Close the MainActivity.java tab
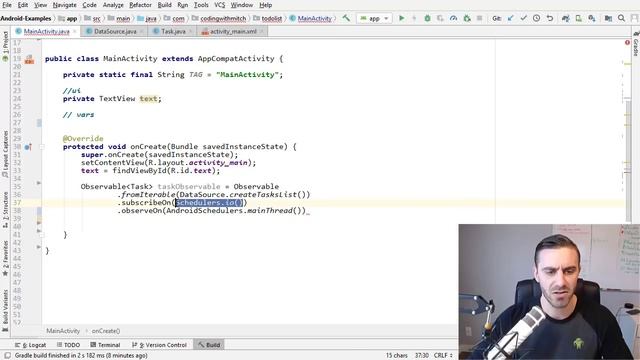640x360 pixels. [x=75, y=31]
